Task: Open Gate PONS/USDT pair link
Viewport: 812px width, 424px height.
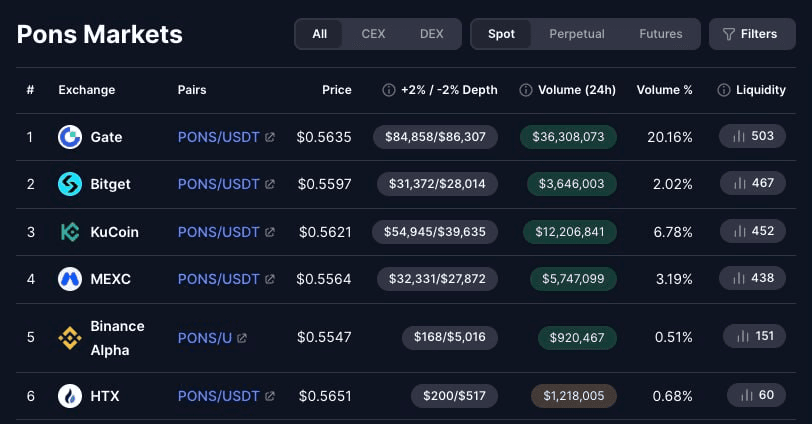Action: (x=219, y=137)
